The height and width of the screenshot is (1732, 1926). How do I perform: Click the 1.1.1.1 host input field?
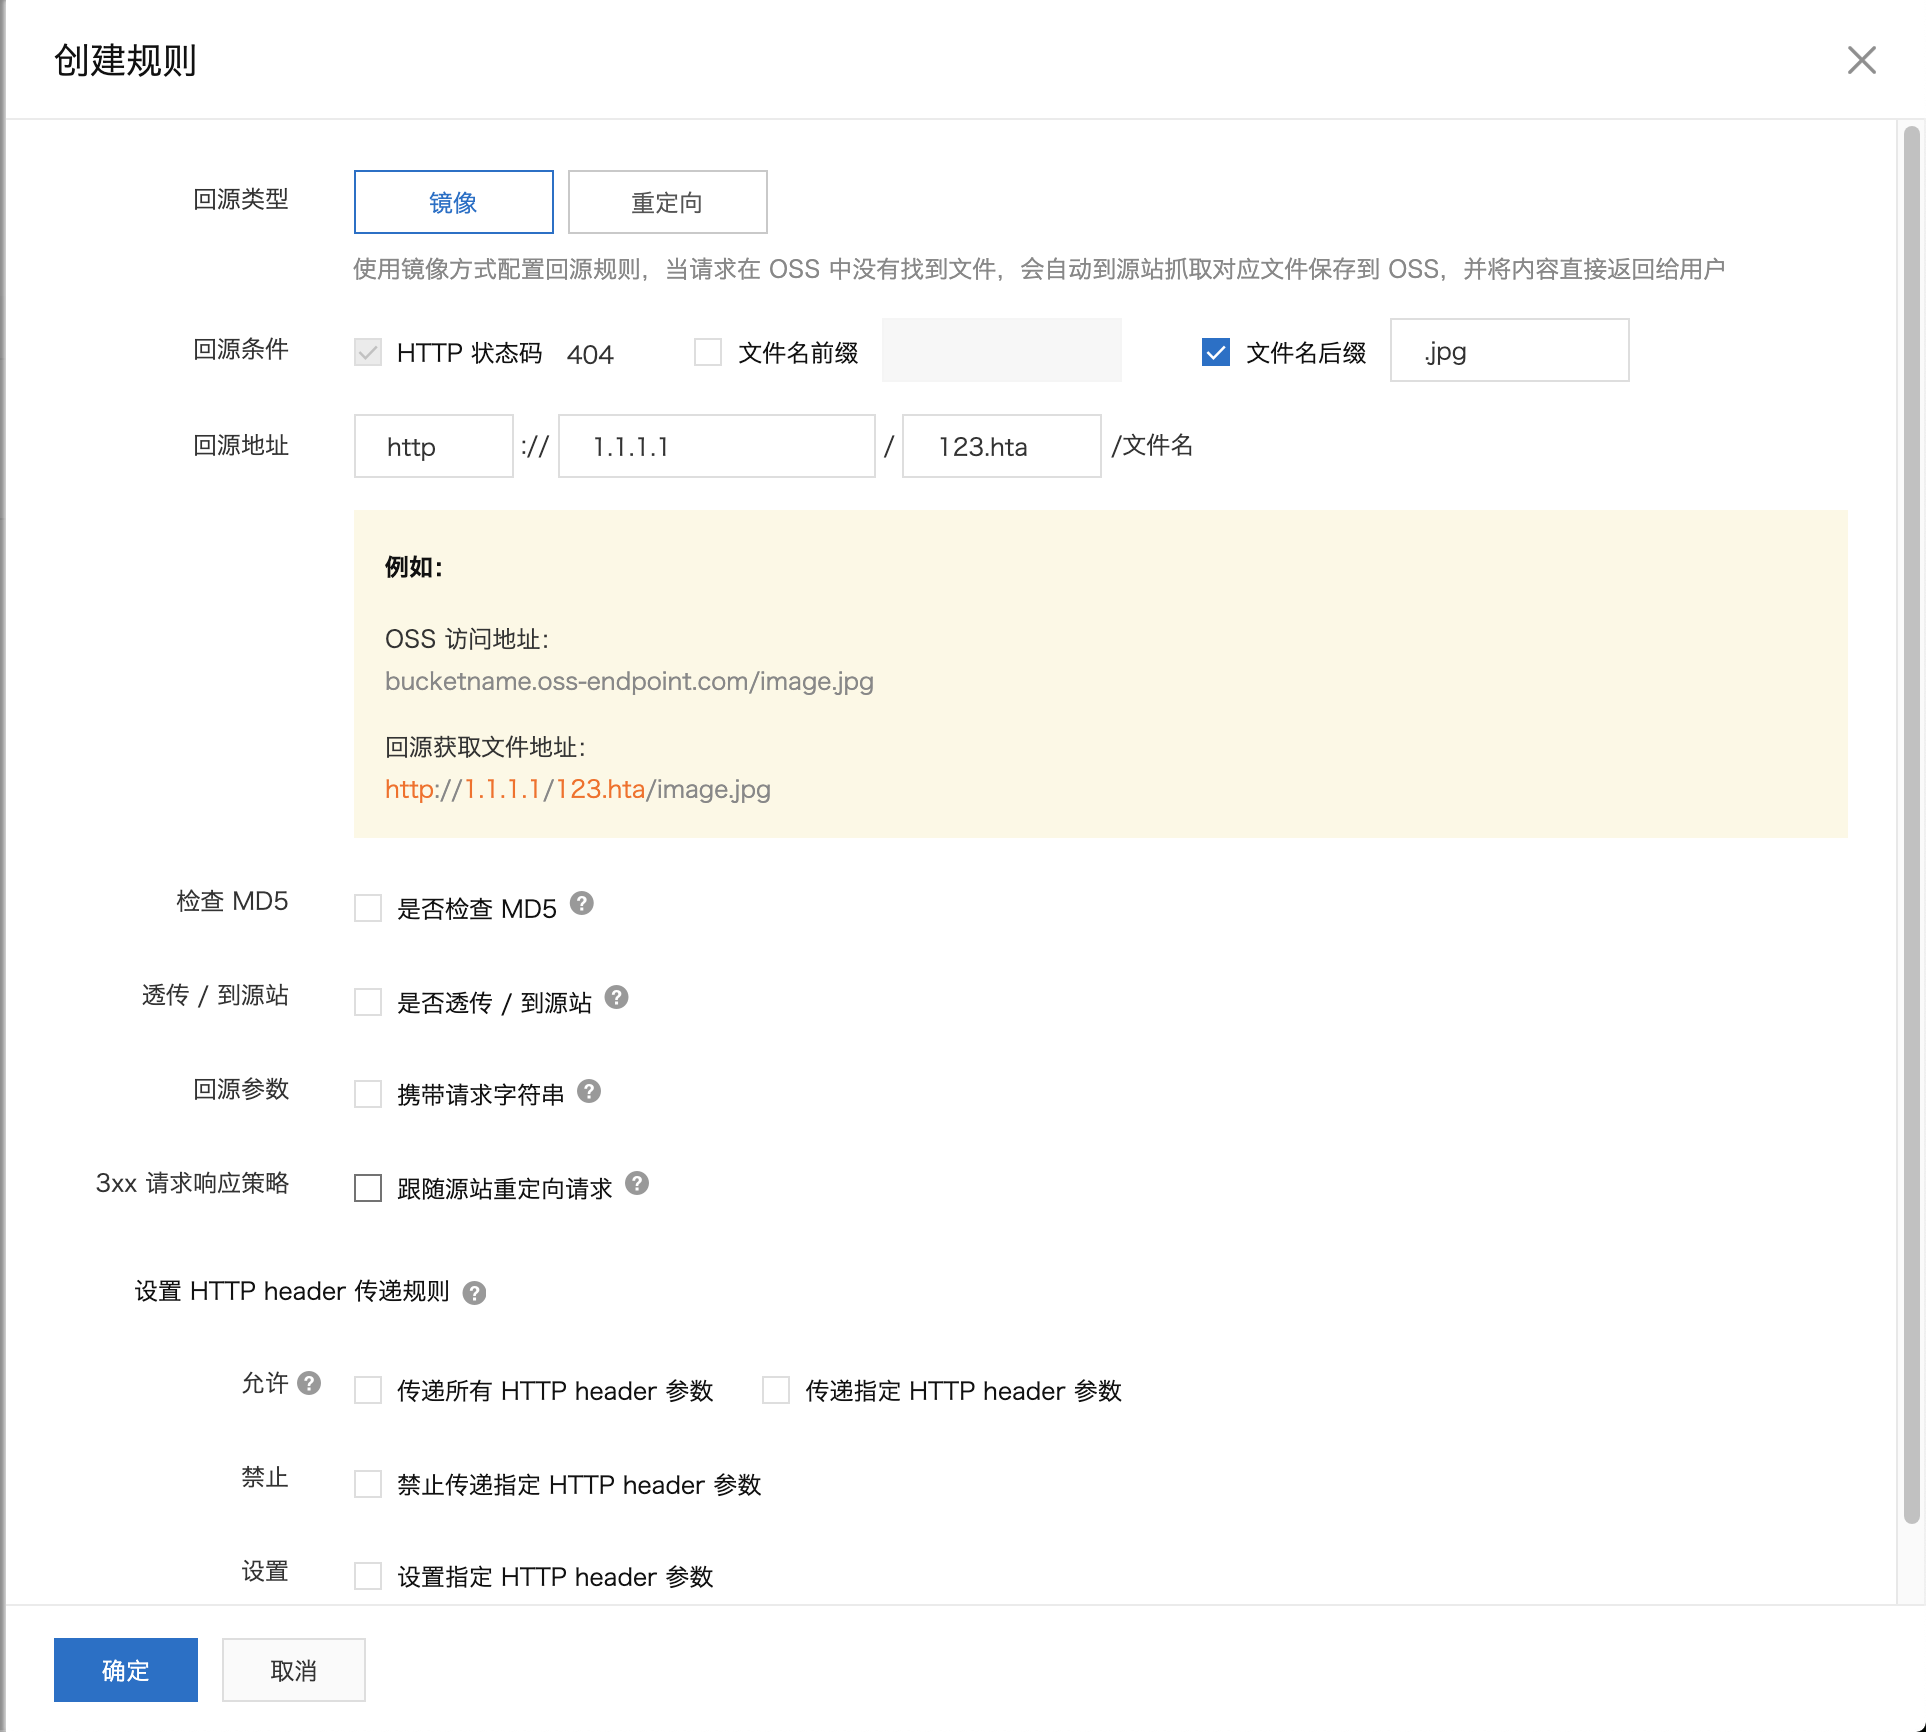(716, 446)
